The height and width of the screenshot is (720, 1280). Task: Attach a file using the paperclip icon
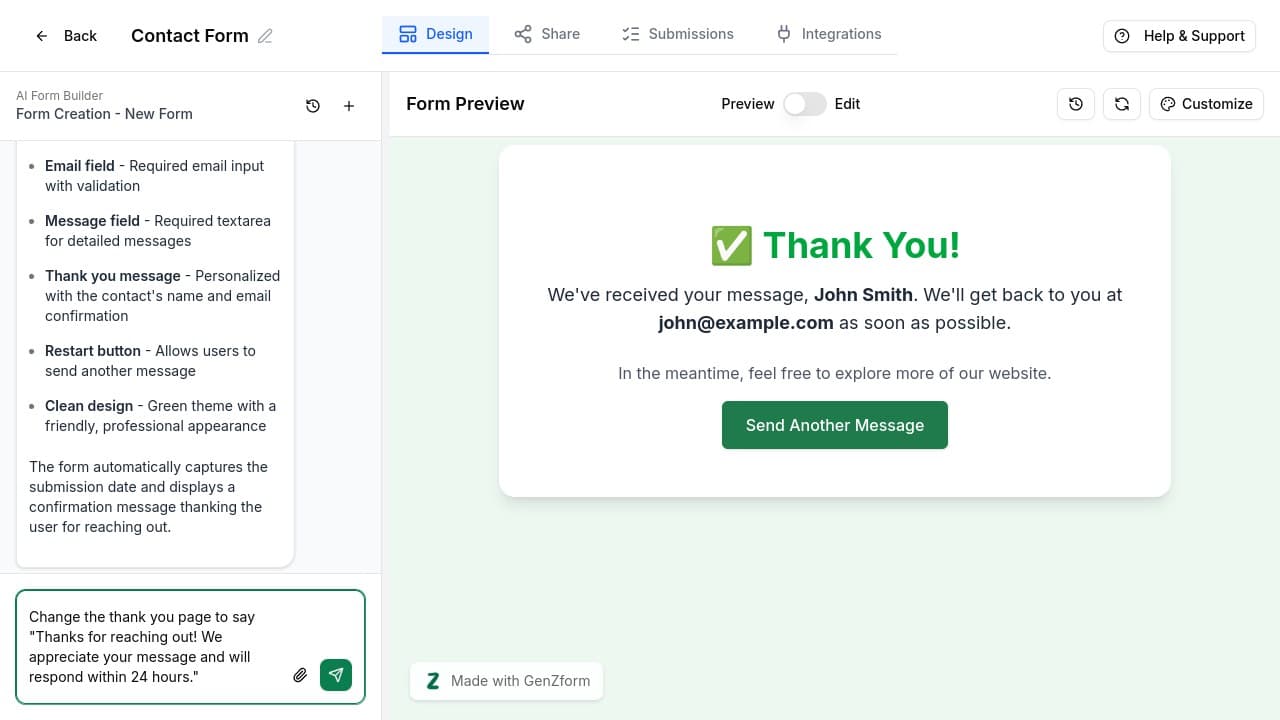coord(300,675)
